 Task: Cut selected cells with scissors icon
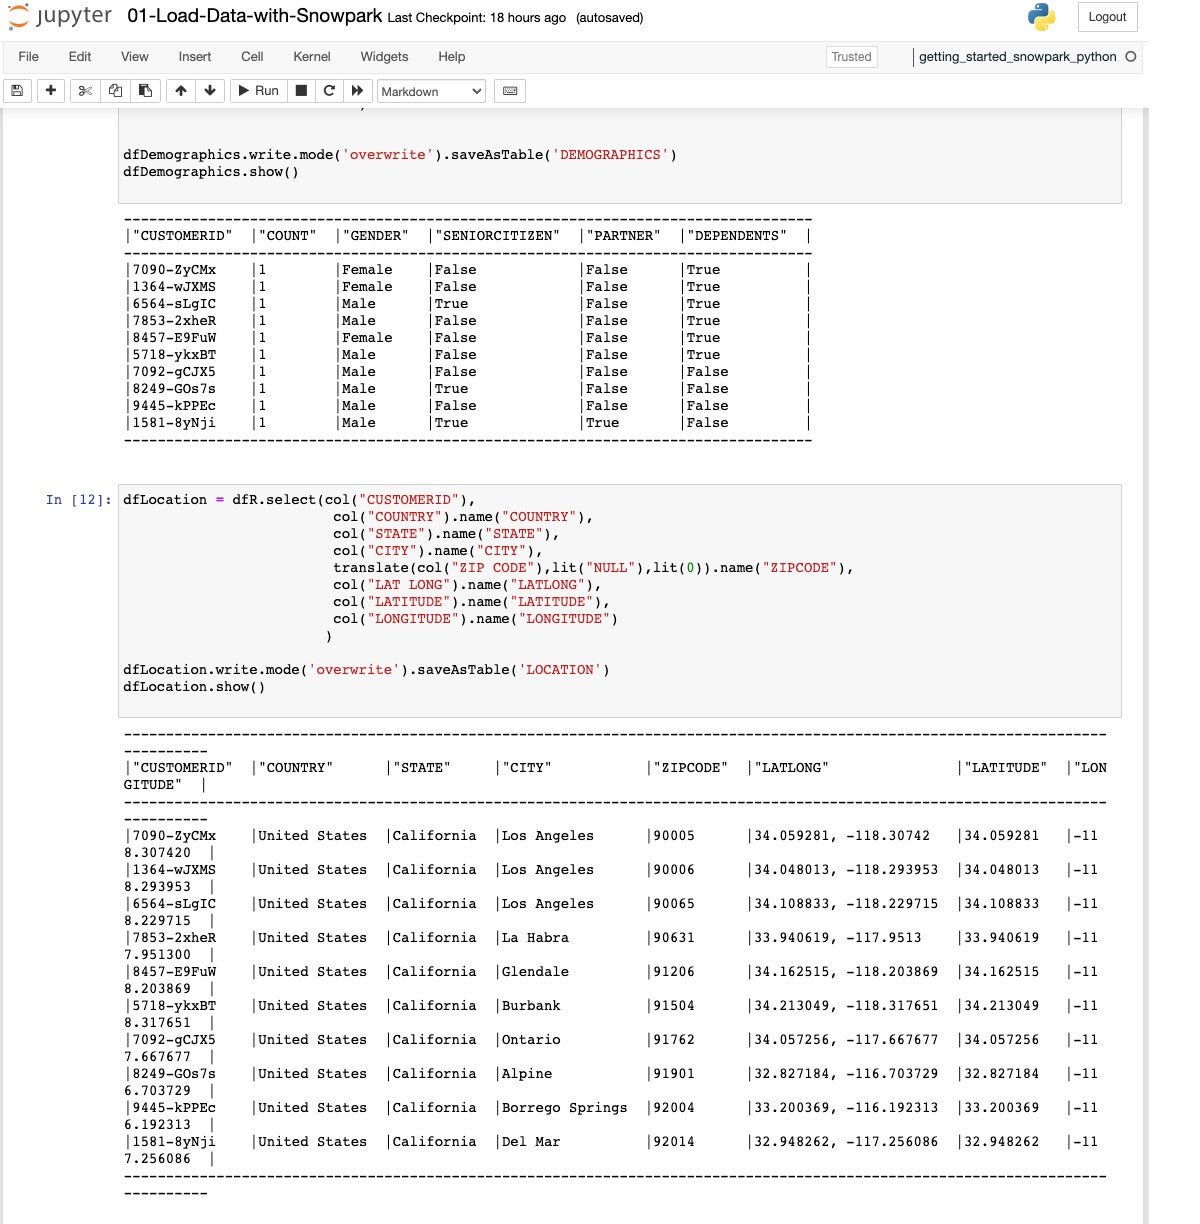[x=85, y=91]
